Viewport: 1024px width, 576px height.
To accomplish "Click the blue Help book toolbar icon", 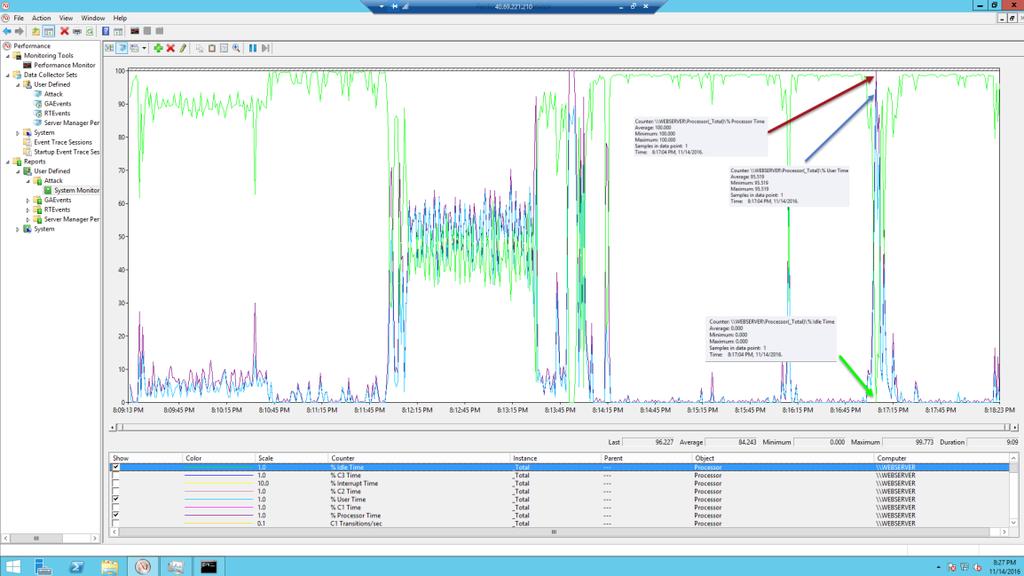I will (105, 31).
